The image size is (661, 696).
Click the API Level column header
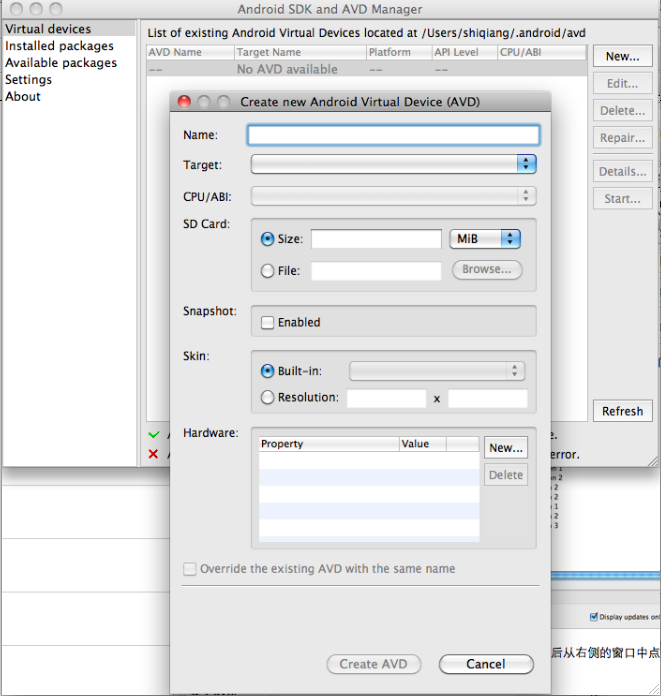point(464,52)
